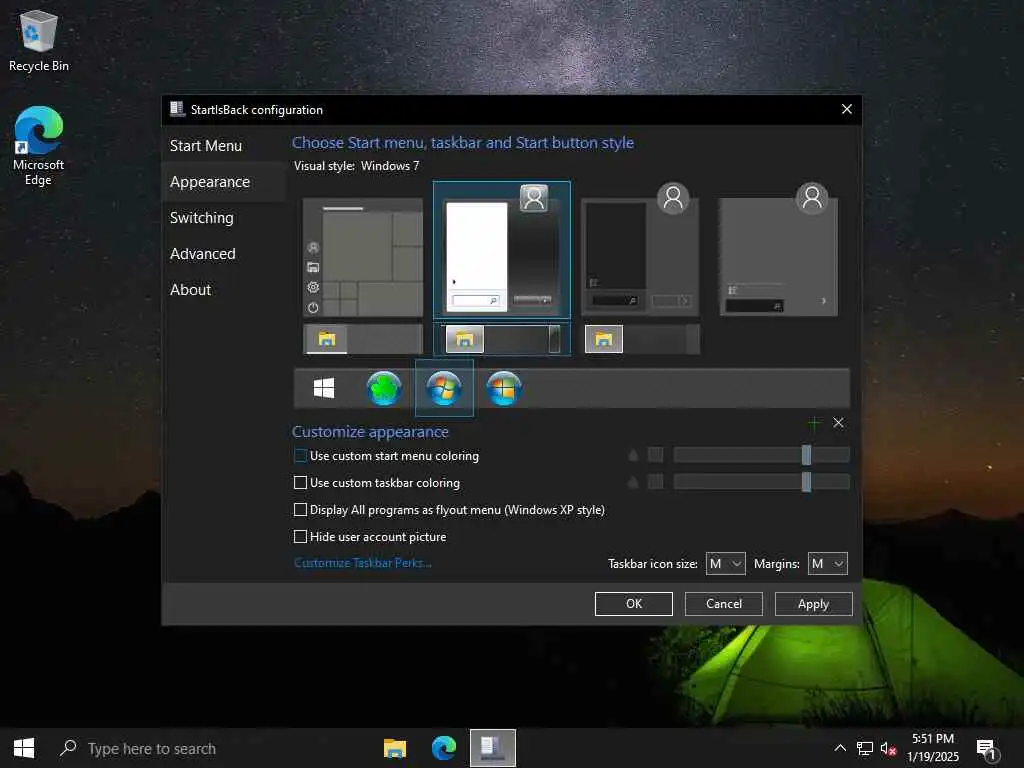
Task: Remove start button image with X icon
Action: 839,423
